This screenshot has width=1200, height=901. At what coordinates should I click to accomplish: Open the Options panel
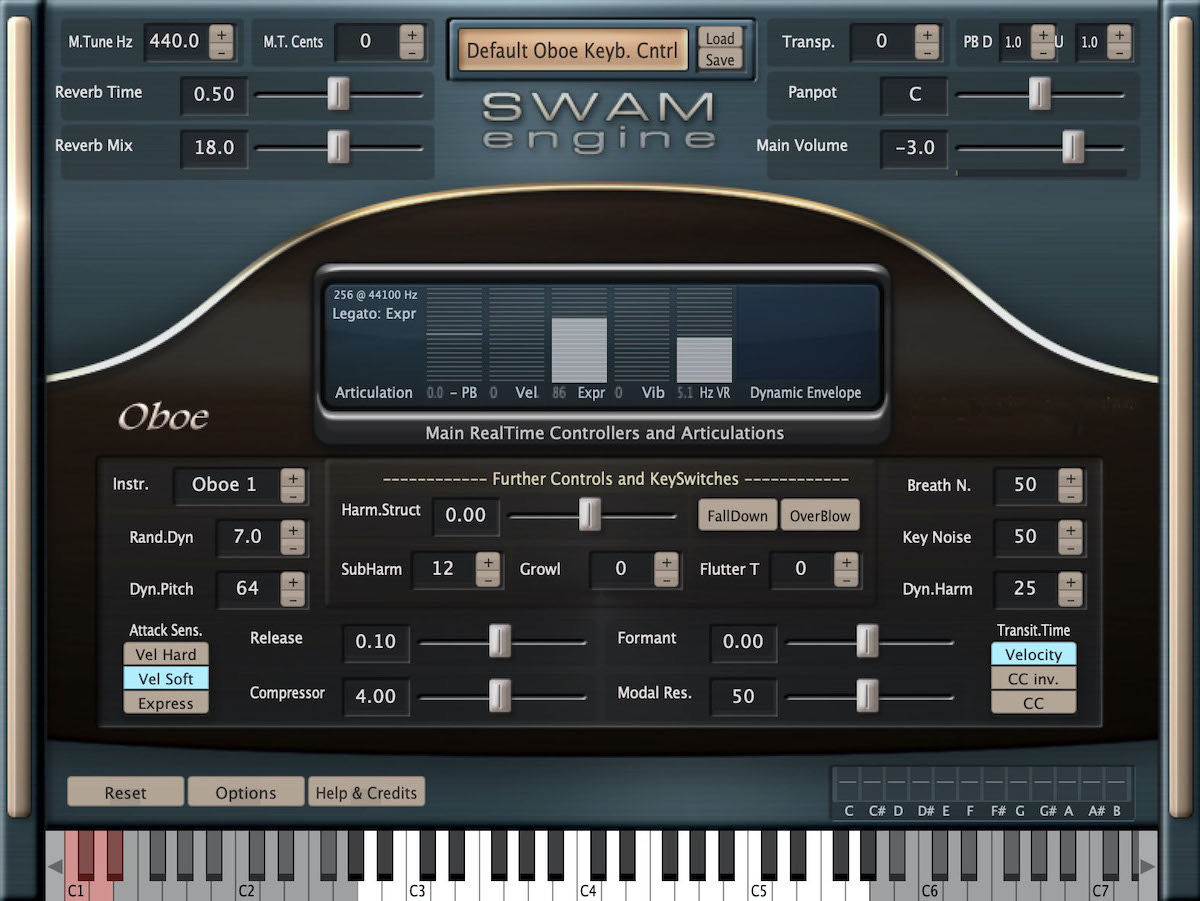pos(246,792)
